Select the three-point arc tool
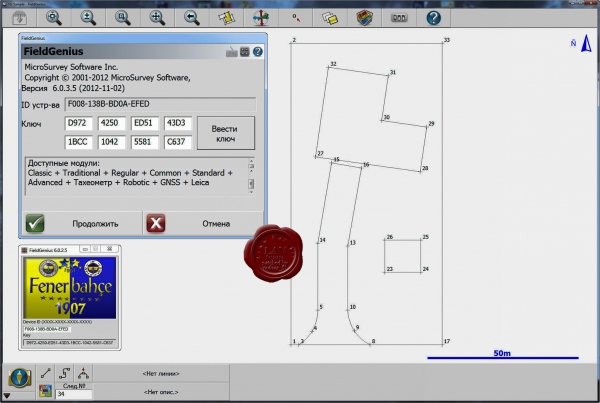 click(x=83, y=373)
